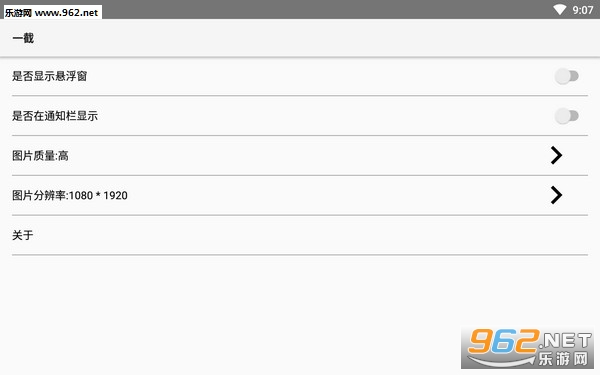Select the 图片质量:高 setting row text
Screen dimensions: 600x375
pos(40,156)
